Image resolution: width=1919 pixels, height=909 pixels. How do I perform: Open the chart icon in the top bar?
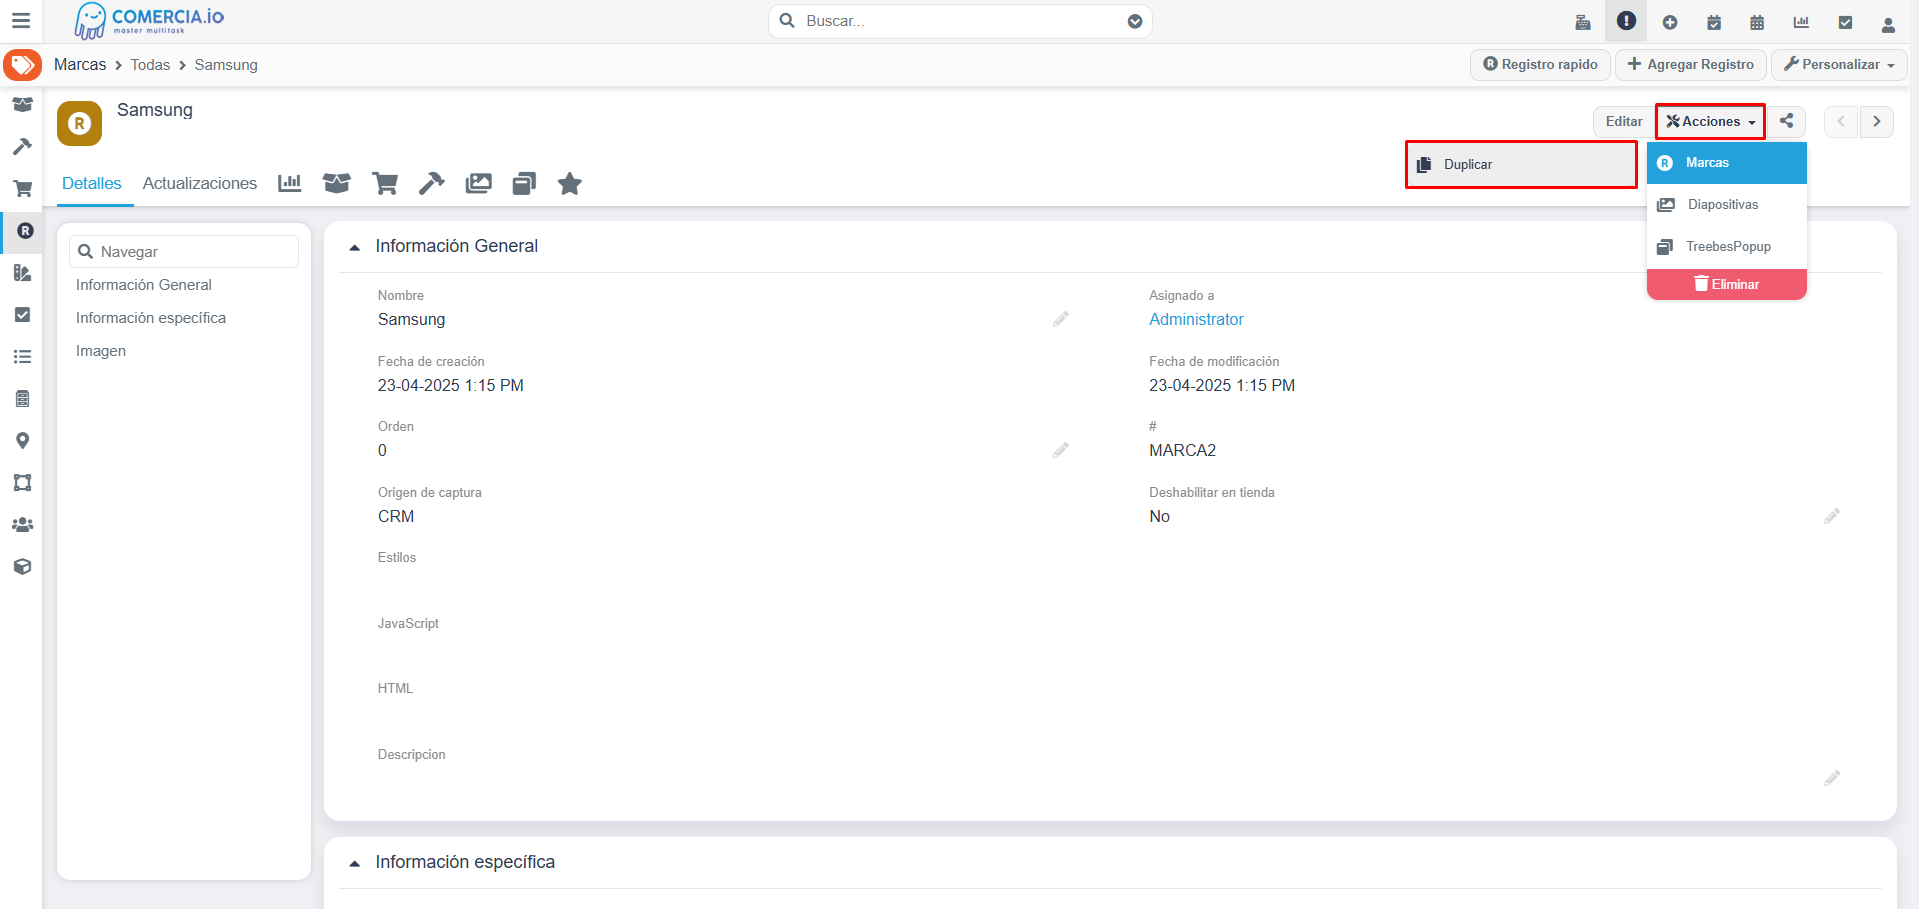click(1801, 22)
